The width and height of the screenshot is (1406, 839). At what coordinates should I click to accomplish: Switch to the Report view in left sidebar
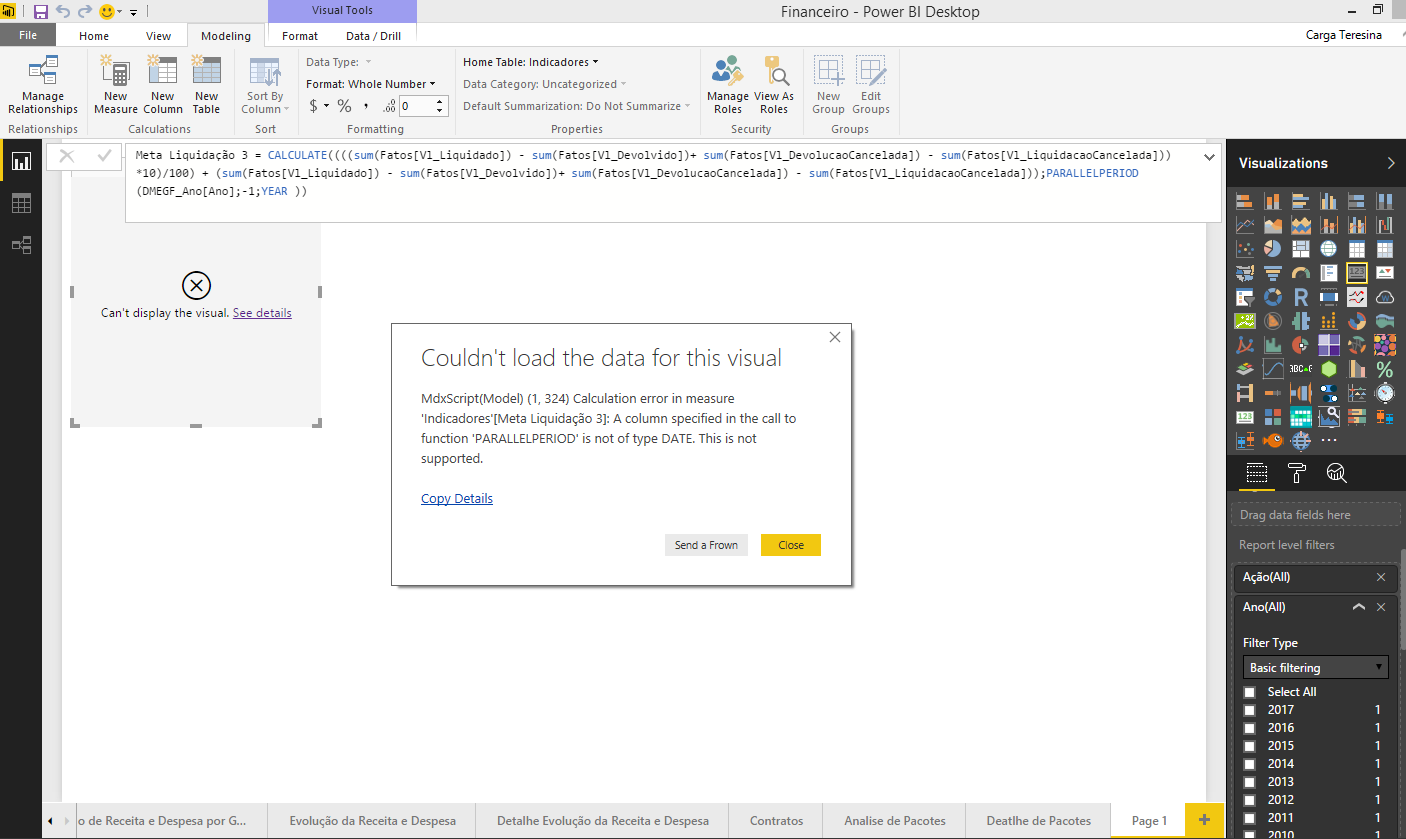pyautogui.click(x=21, y=161)
